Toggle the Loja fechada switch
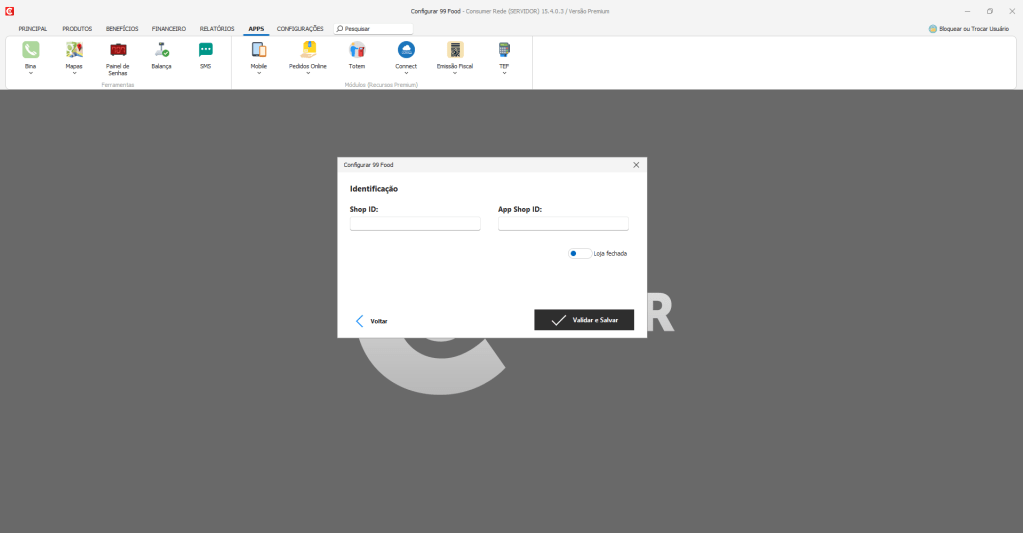This screenshot has width=1023, height=533. click(x=579, y=254)
